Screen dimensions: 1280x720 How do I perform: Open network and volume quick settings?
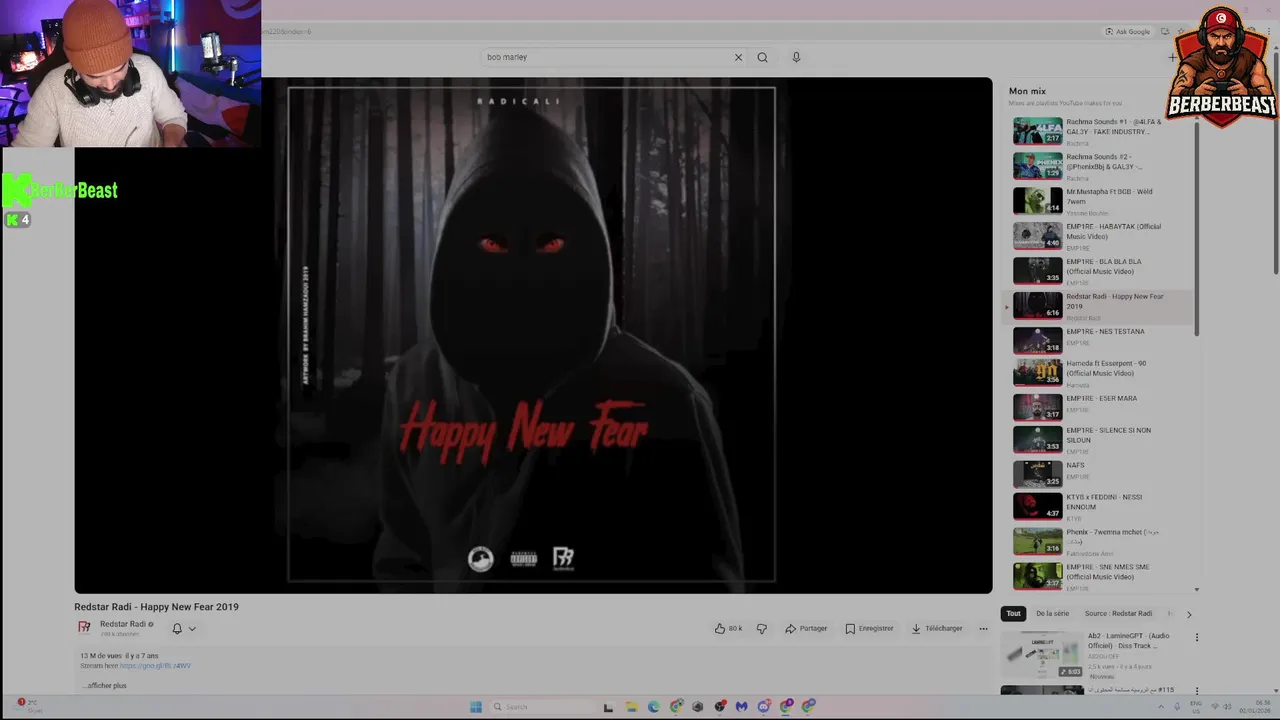pyautogui.click(x=1221, y=707)
